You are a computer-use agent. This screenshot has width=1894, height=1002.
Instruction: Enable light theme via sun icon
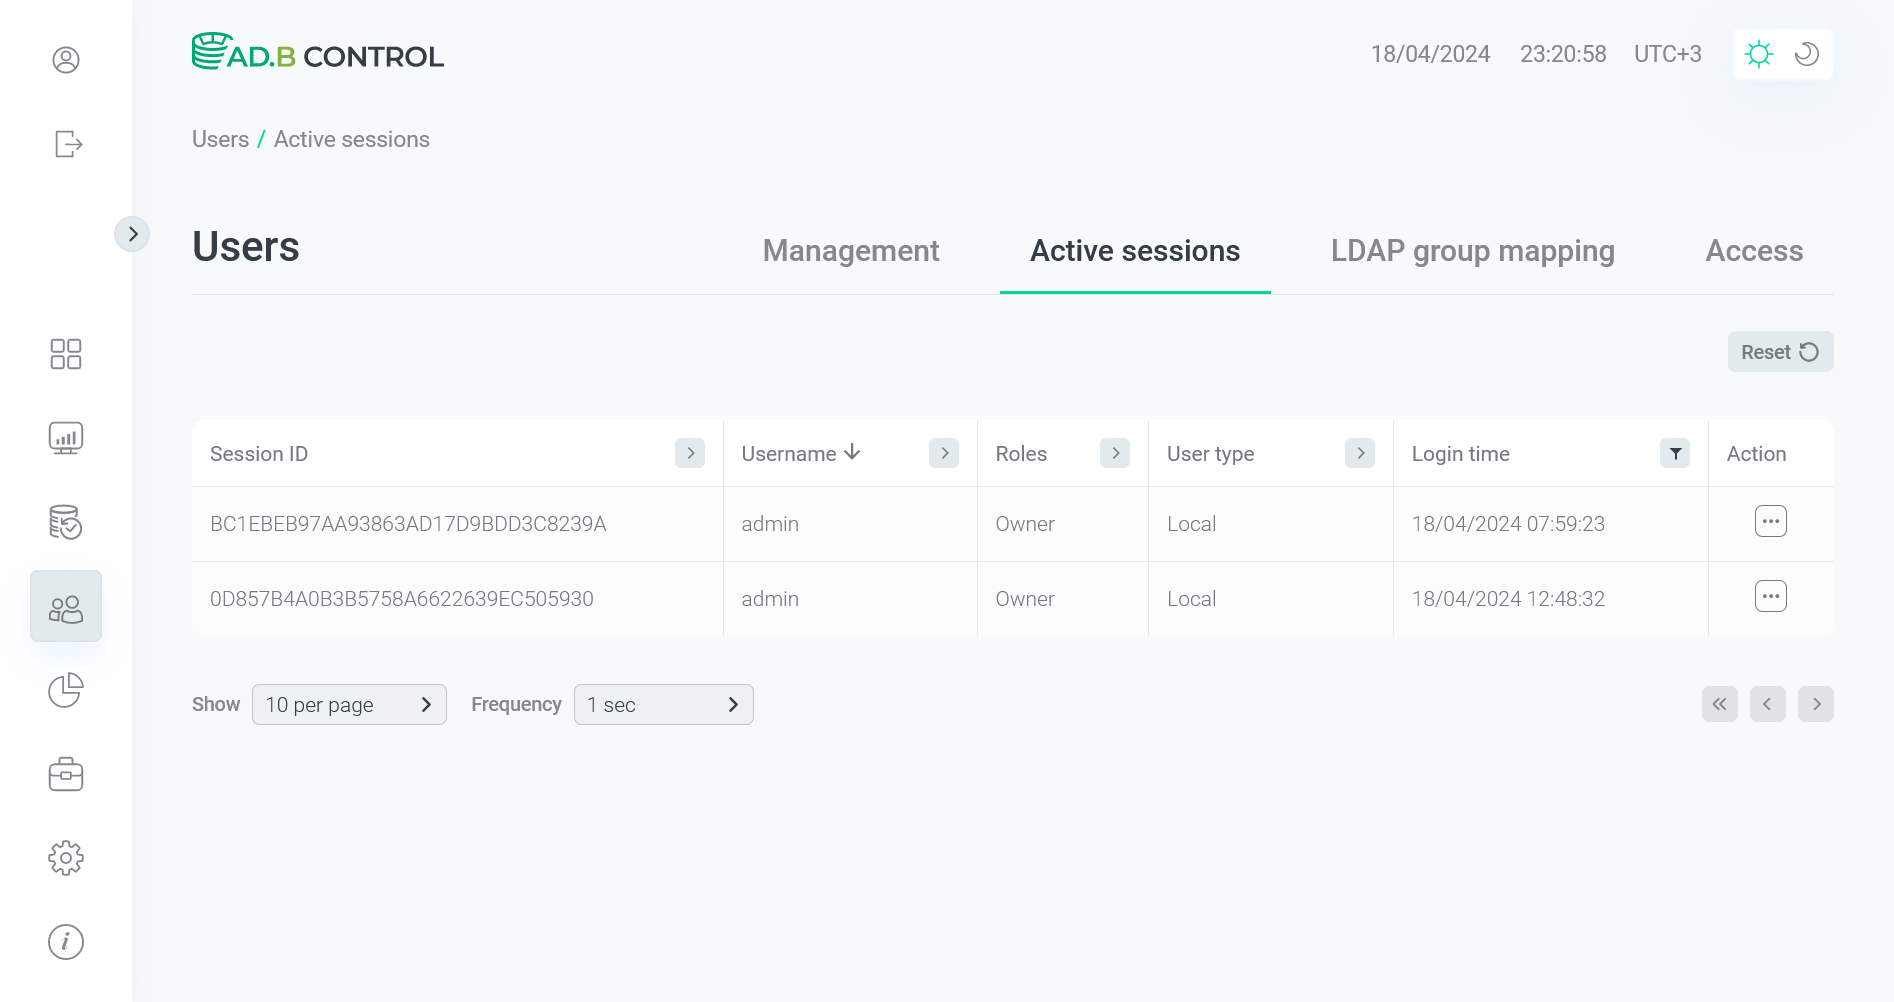pos(1759,54)
